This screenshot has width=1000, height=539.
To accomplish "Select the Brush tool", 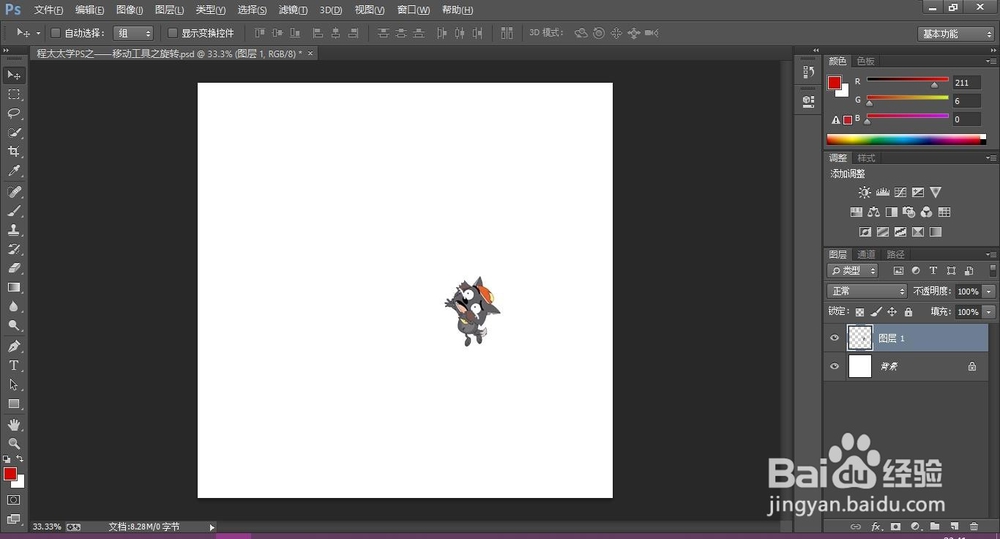I will tap(13, 211).
